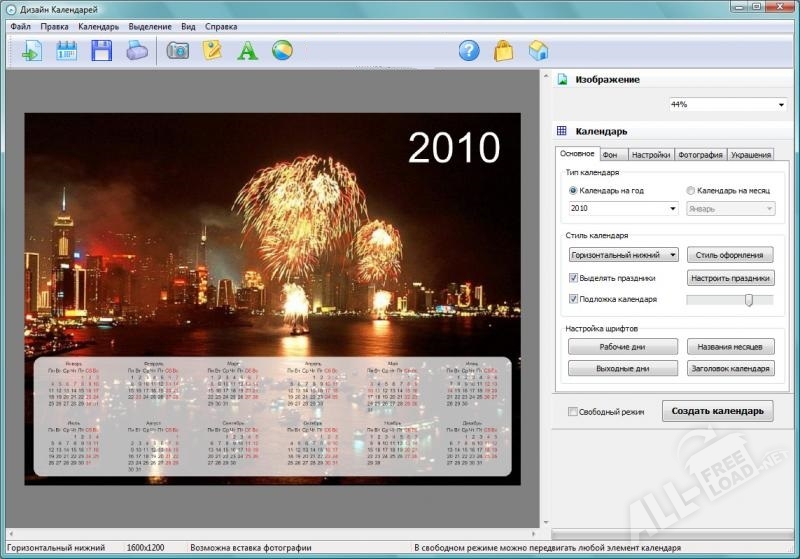Switch to the 'Фотография' tab
Viewport: 800px width, 559px height.
coord(699,155)
